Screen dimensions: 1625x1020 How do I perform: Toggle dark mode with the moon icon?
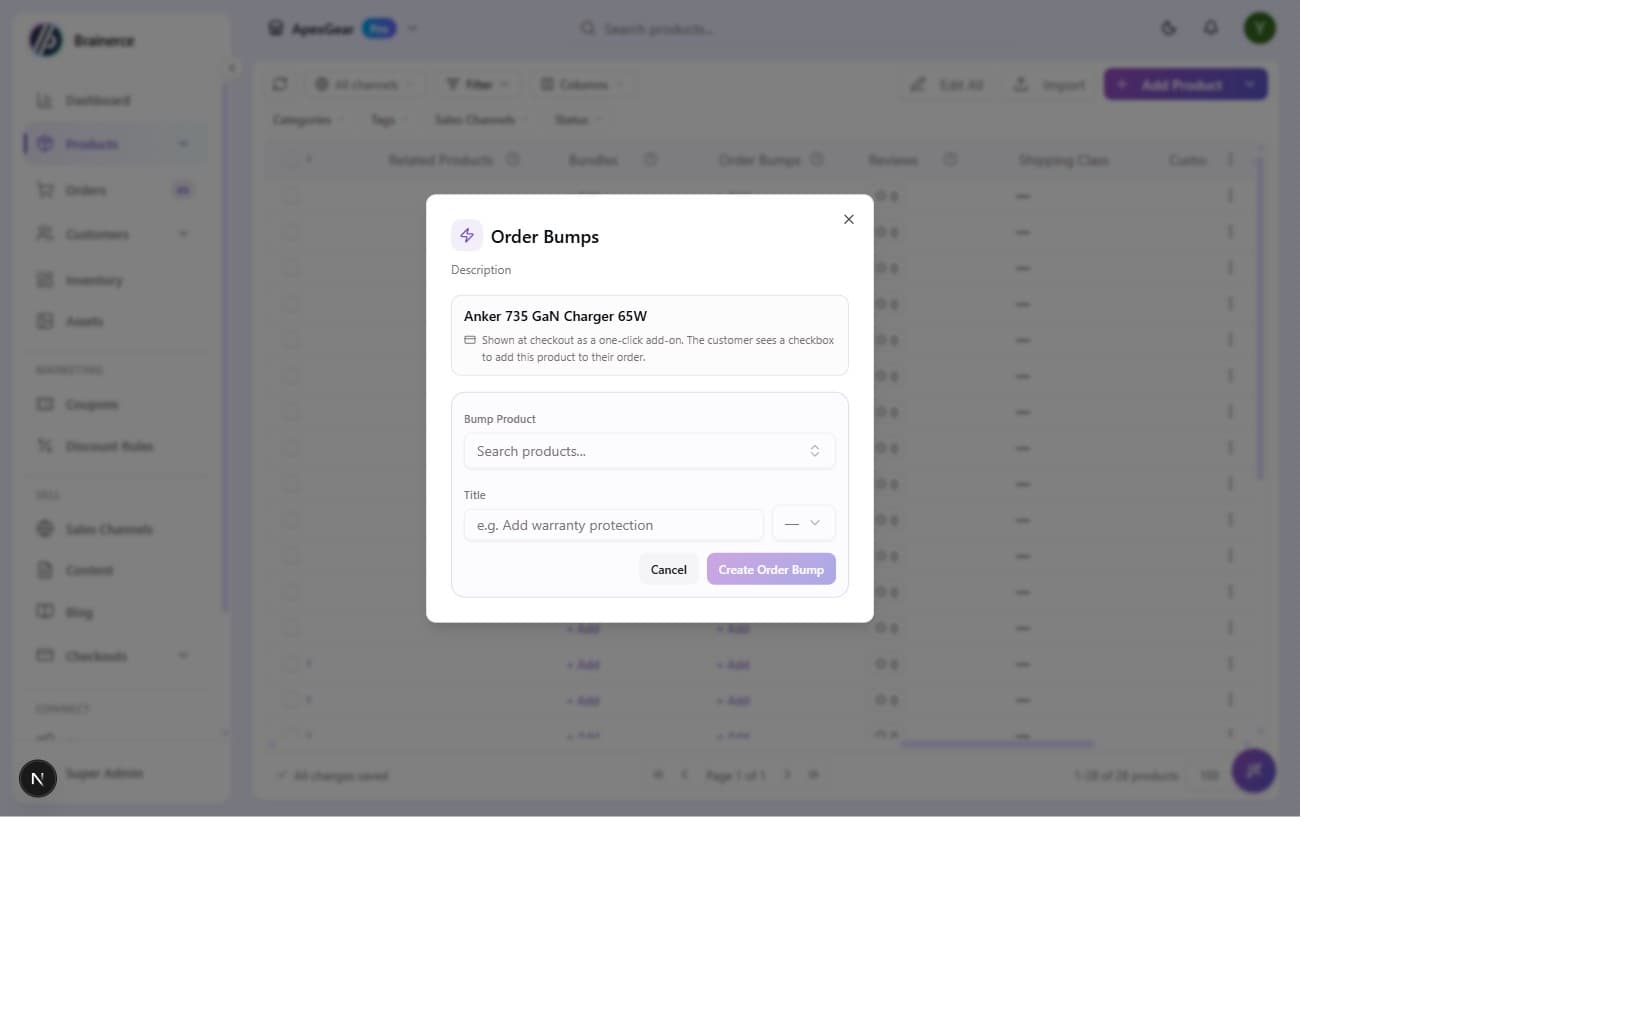tap(1168, 28)
